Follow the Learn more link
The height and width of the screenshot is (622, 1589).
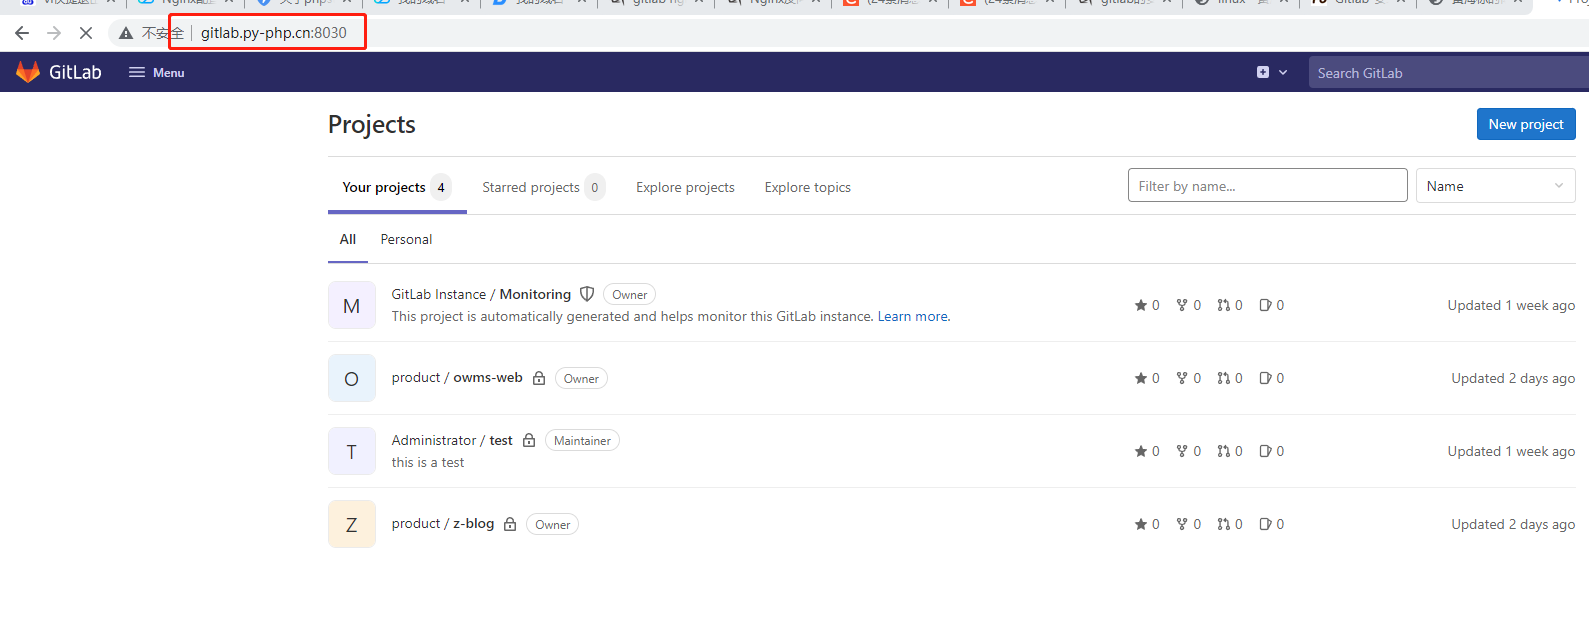click(x=914, y=316)
